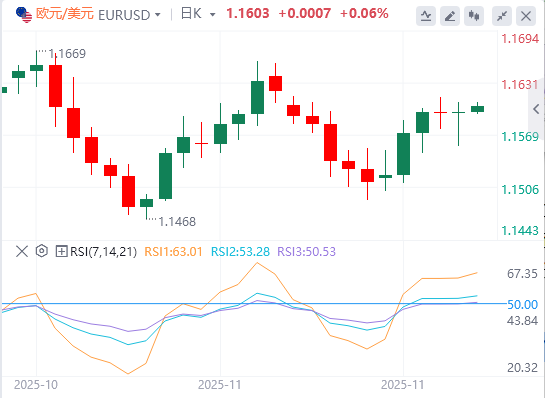Close the chart with X button

click(526, 16)
